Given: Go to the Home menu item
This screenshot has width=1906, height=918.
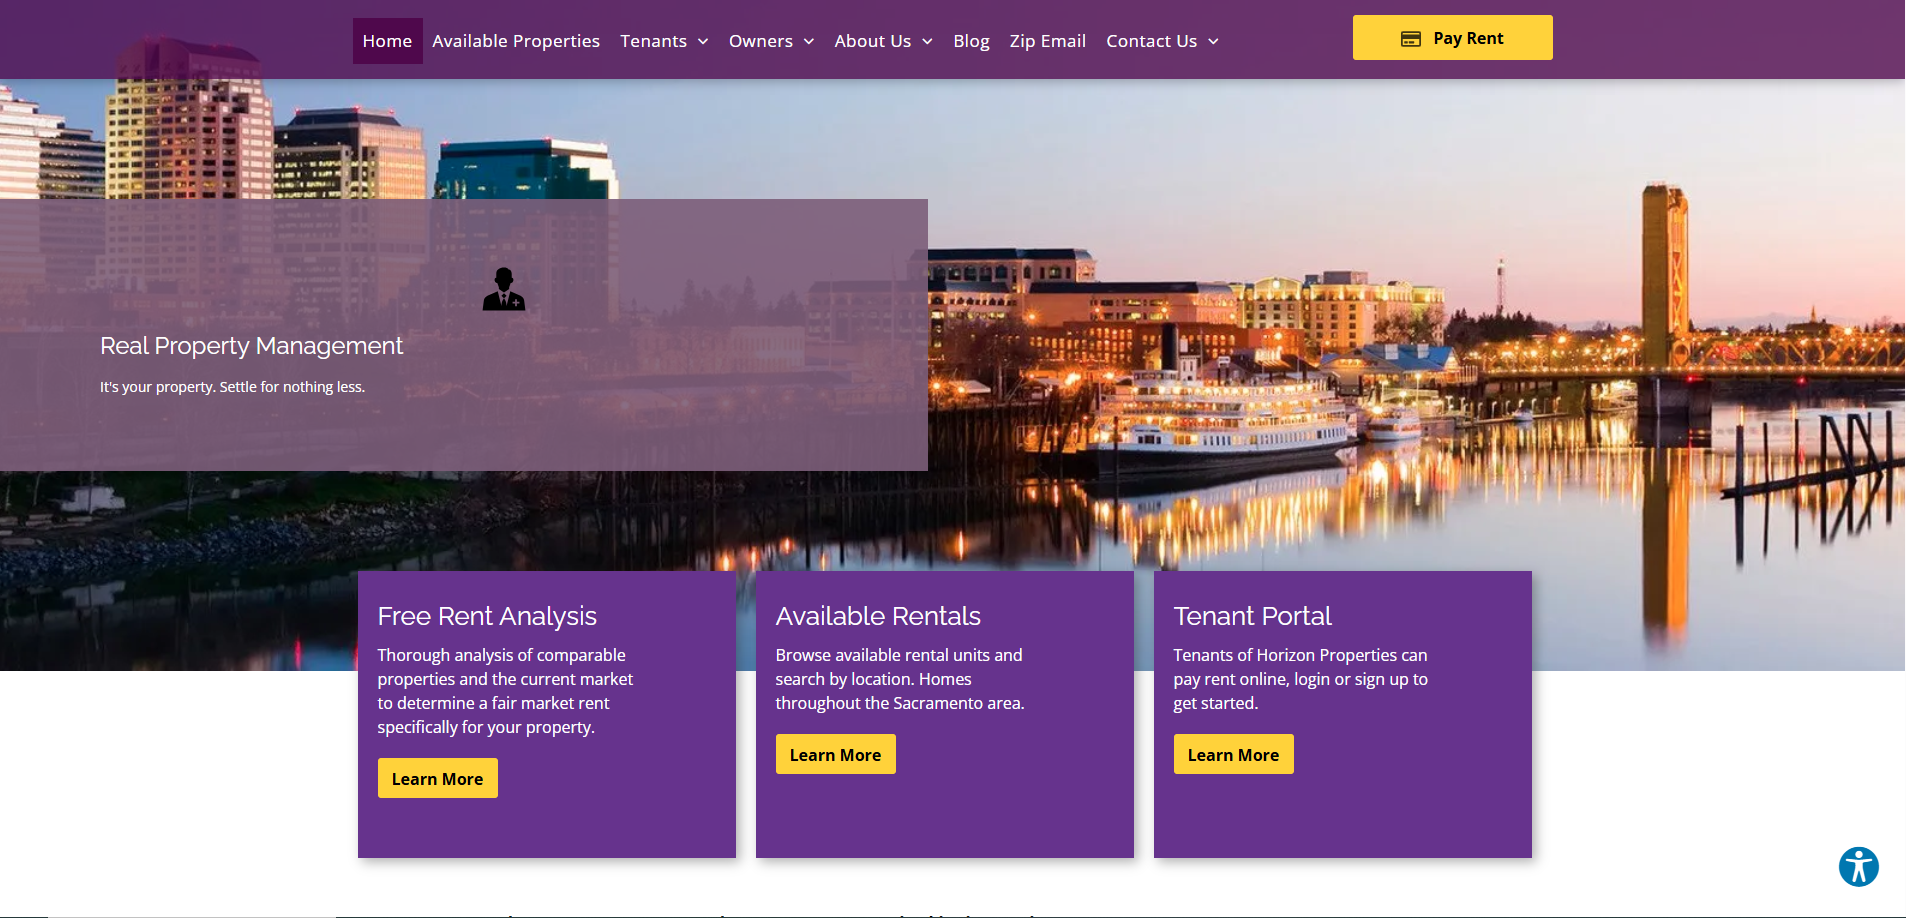Looking at the screenshot, I should [x=387, y=41].
